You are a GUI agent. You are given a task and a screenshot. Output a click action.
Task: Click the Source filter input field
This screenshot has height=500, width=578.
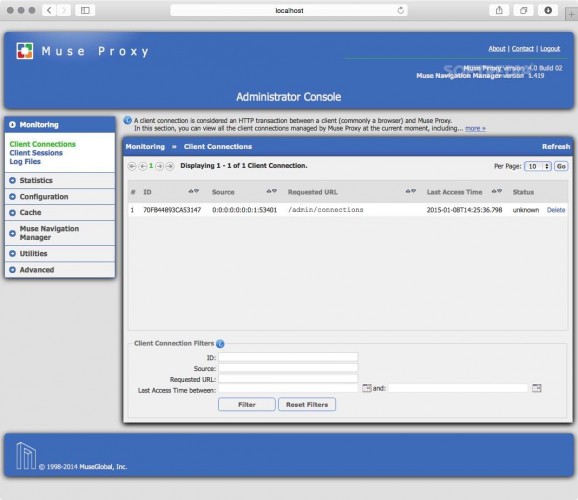coord(288,368)
